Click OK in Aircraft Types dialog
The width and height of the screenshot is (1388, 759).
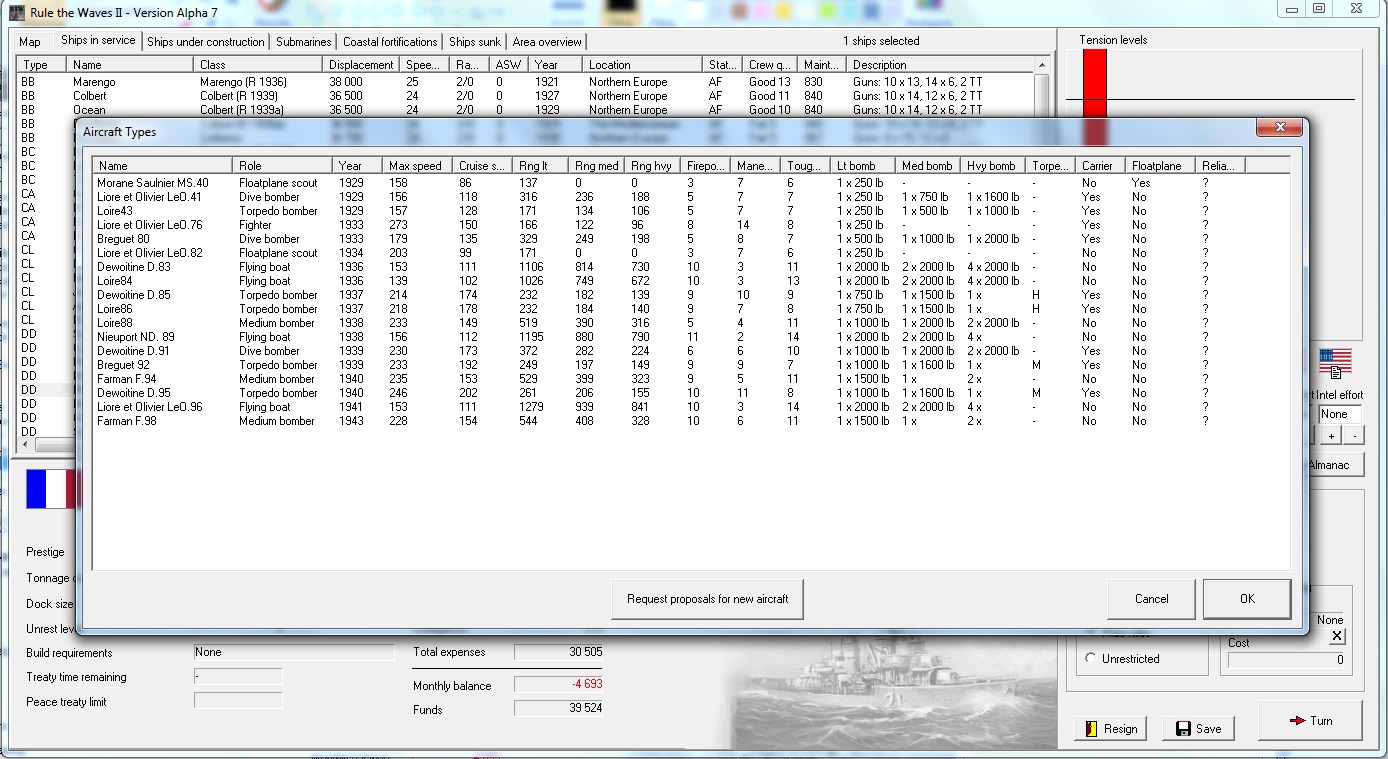pos(1246,599)
